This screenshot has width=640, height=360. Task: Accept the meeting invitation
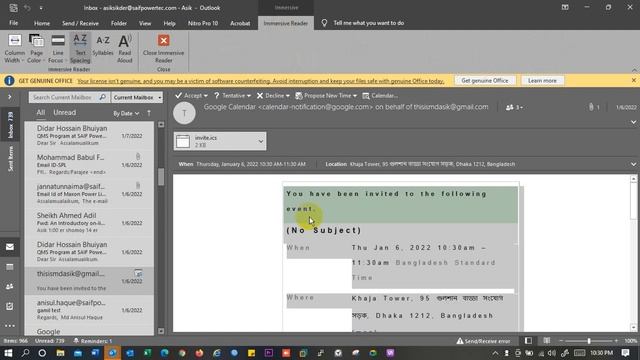[190, 96]
